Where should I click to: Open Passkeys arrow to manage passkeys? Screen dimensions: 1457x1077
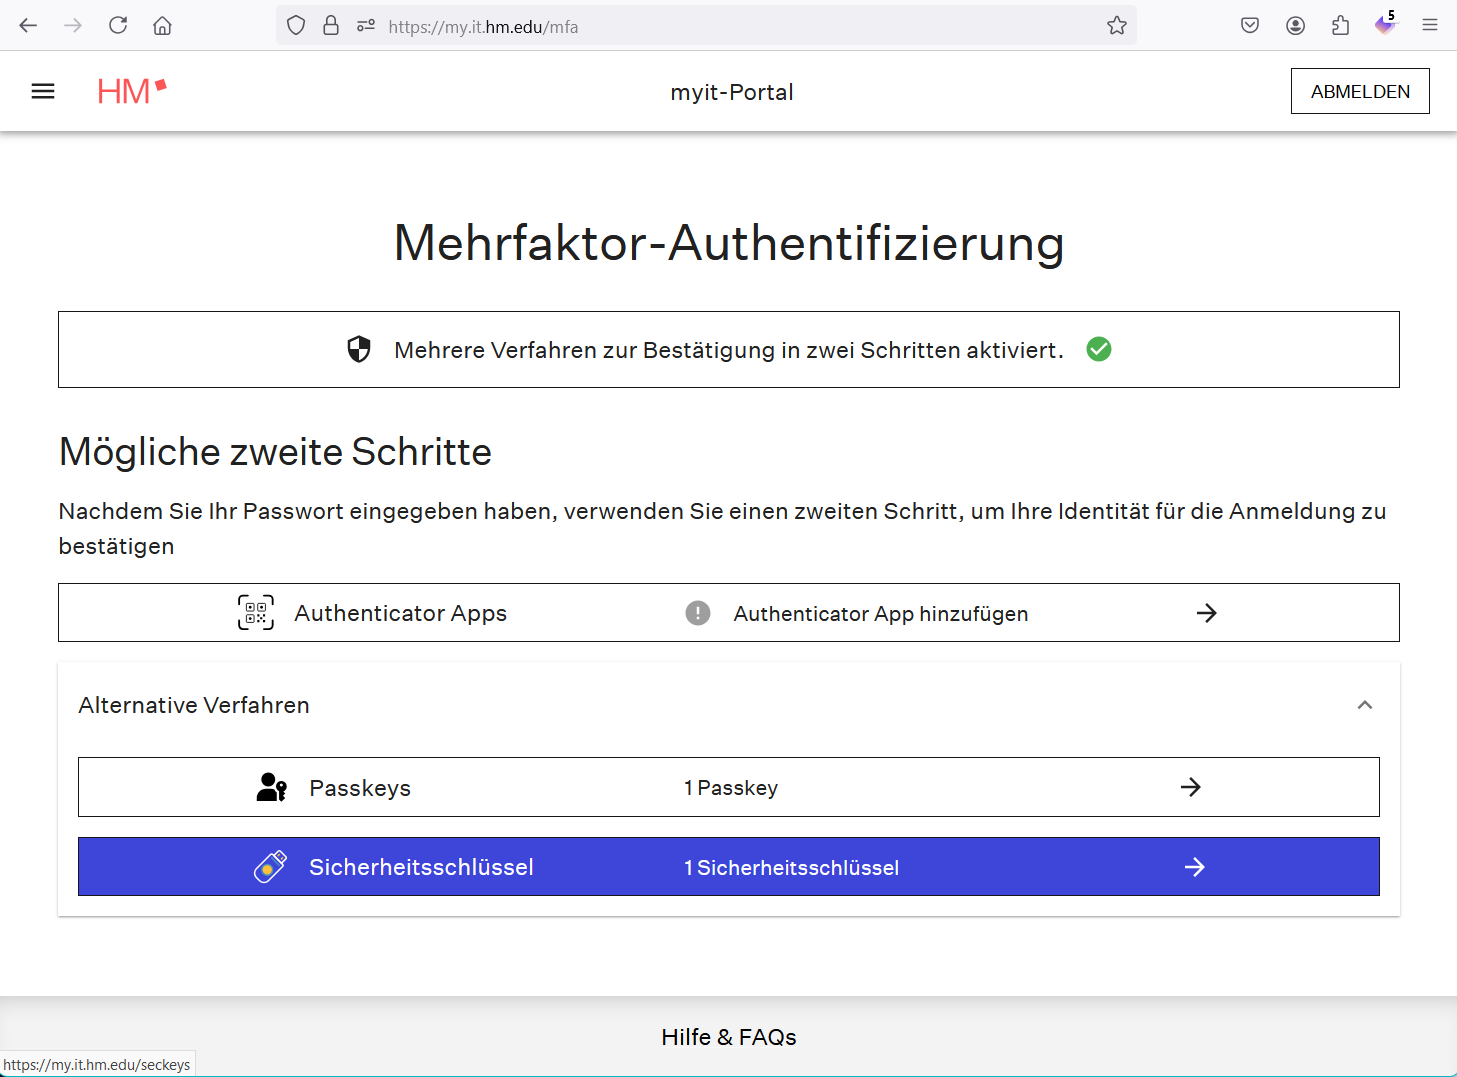click(x=1190, y=787)
